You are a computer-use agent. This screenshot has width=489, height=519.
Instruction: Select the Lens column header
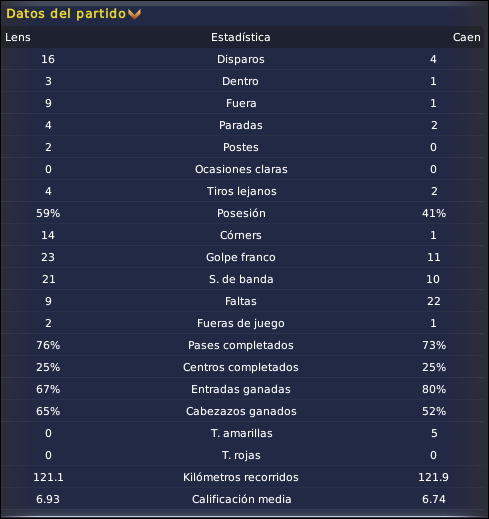18,37
